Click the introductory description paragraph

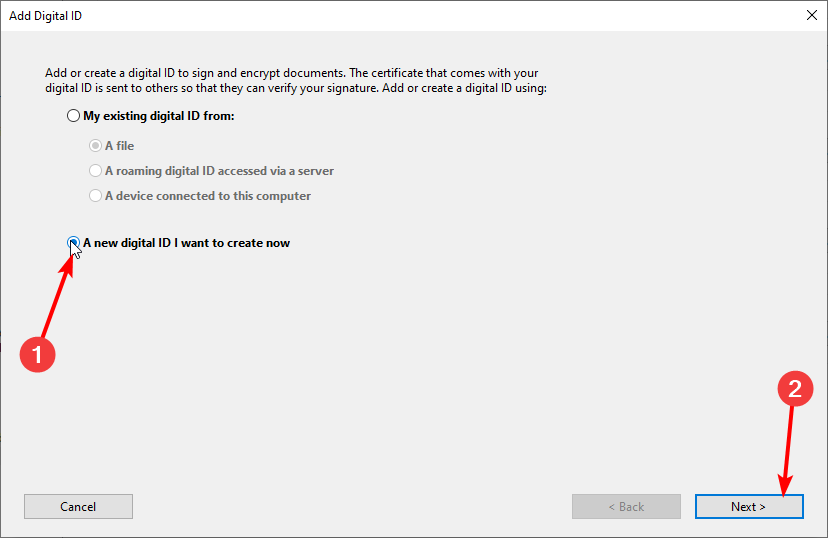(296, 80)
